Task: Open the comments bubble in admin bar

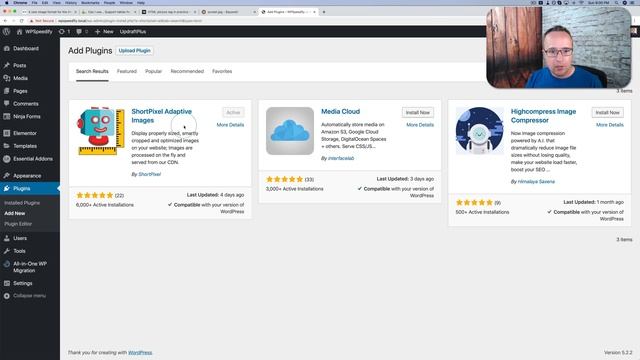Action: click(82, 31)
